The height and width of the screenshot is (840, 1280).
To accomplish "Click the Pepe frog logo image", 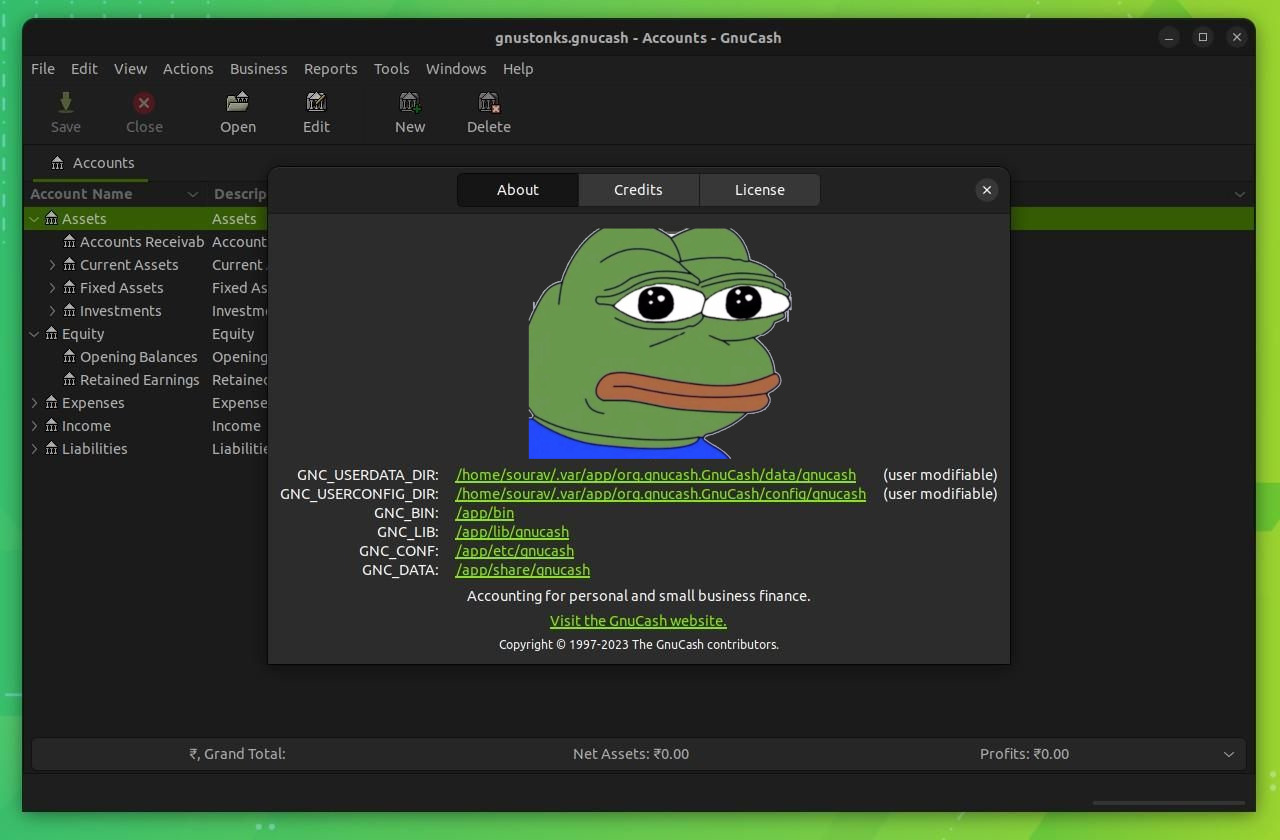I will click(x=660, y=343).
